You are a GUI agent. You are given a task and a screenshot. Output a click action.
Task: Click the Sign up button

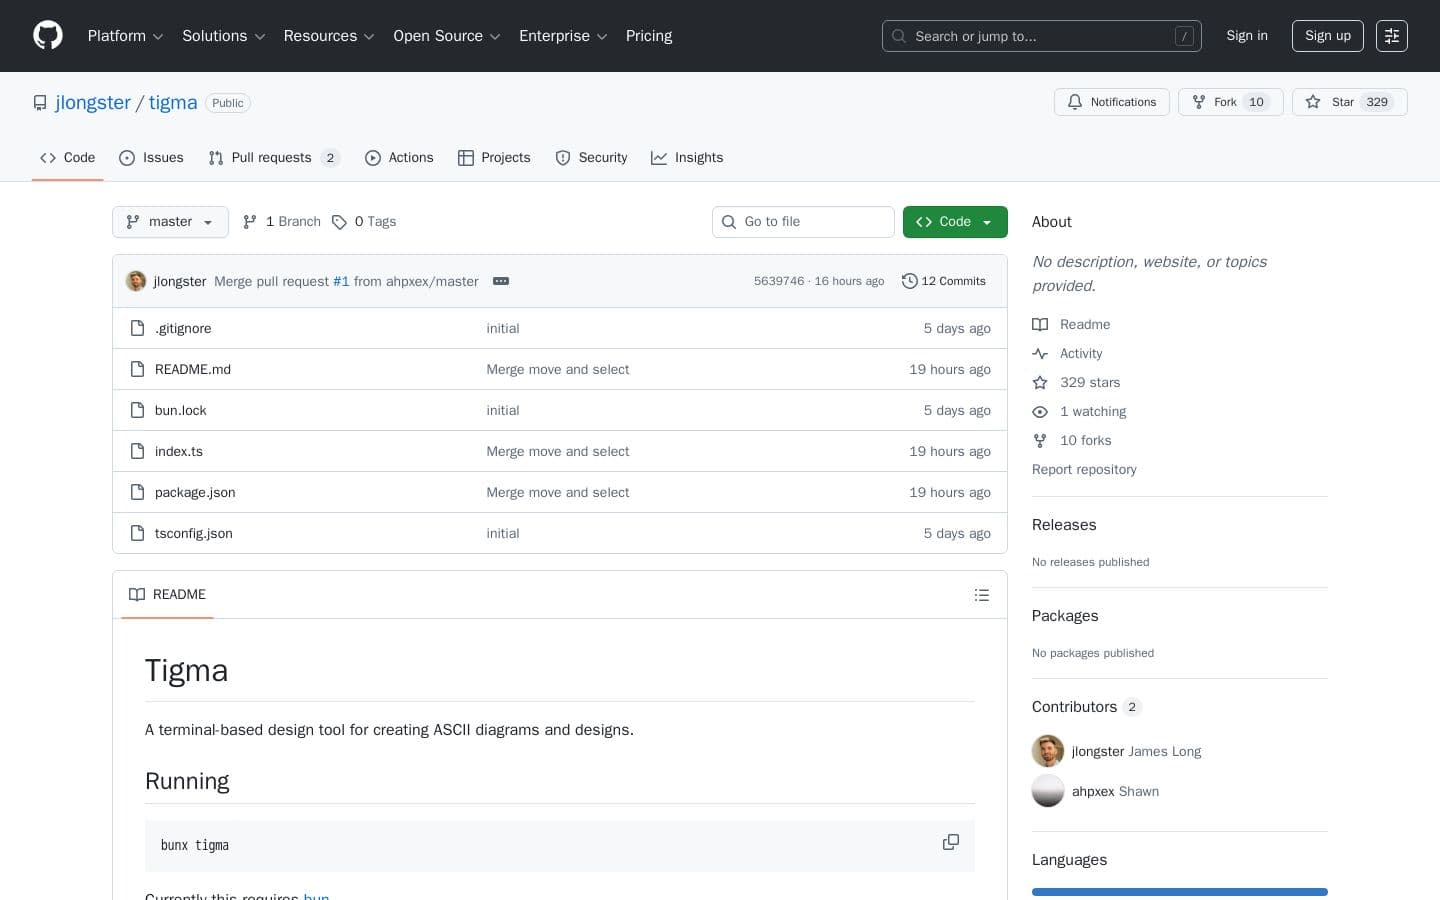1328,36
